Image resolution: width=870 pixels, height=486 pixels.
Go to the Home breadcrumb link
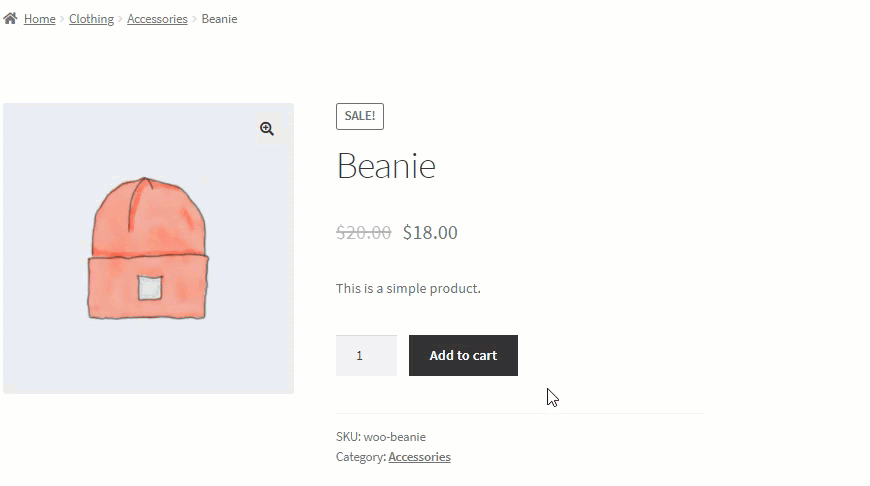click(39, 19)
